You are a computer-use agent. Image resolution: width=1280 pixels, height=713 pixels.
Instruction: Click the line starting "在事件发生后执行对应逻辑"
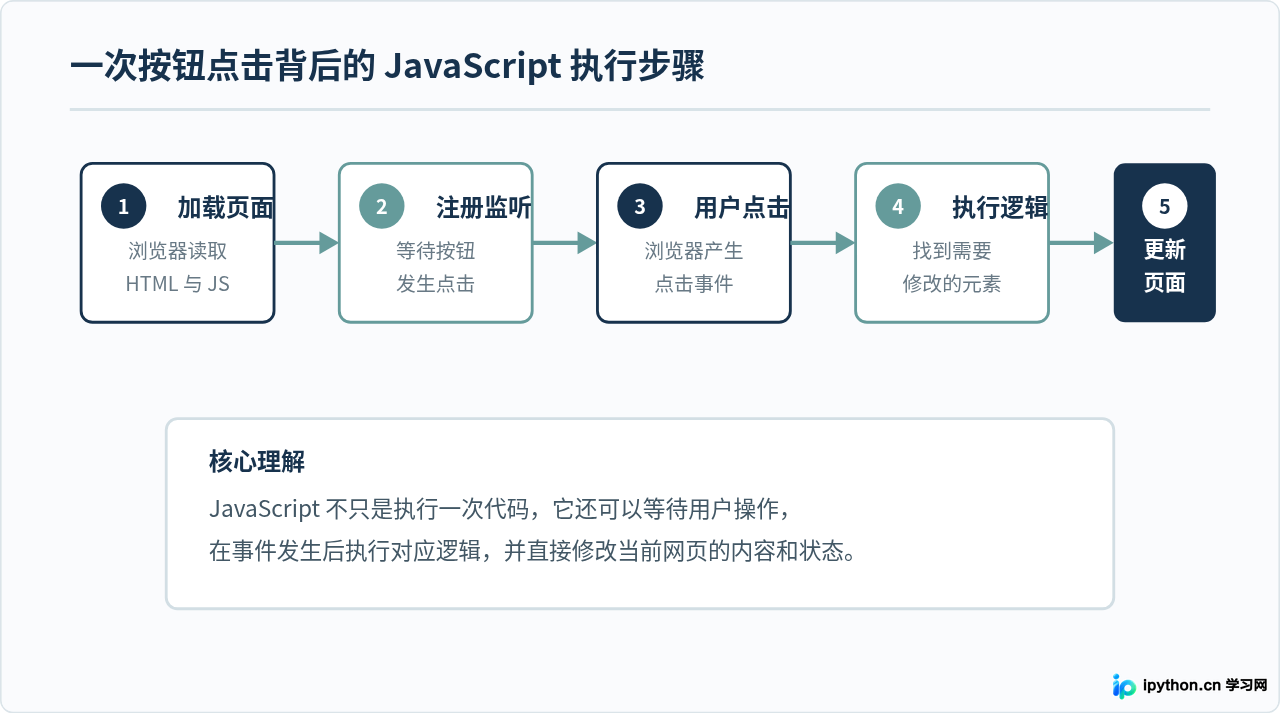(533, 551)
